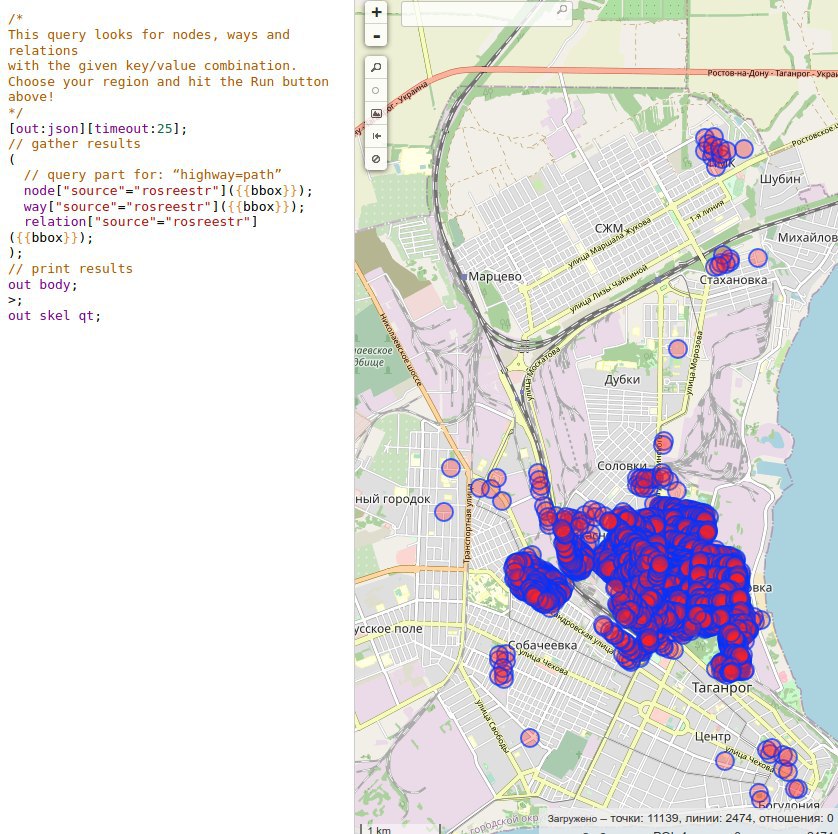
Task: Place cursor on "[out:json][timeout:25];" line
Action: [98, 129]
